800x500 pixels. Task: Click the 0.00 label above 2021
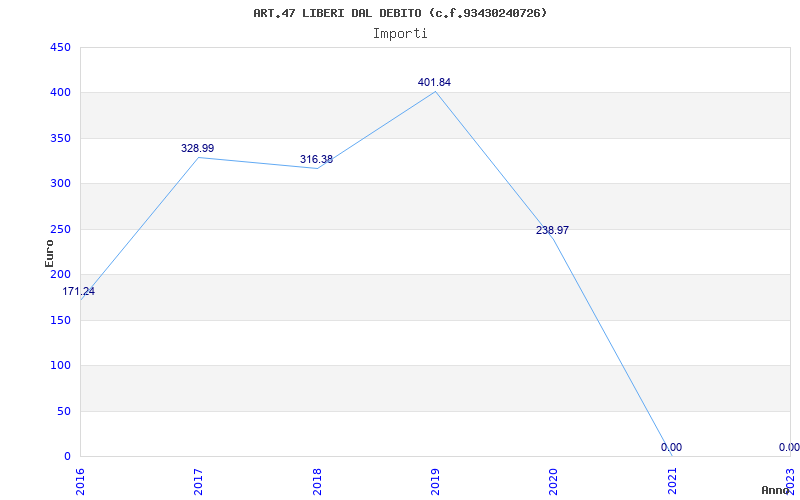tap(671, 447)
